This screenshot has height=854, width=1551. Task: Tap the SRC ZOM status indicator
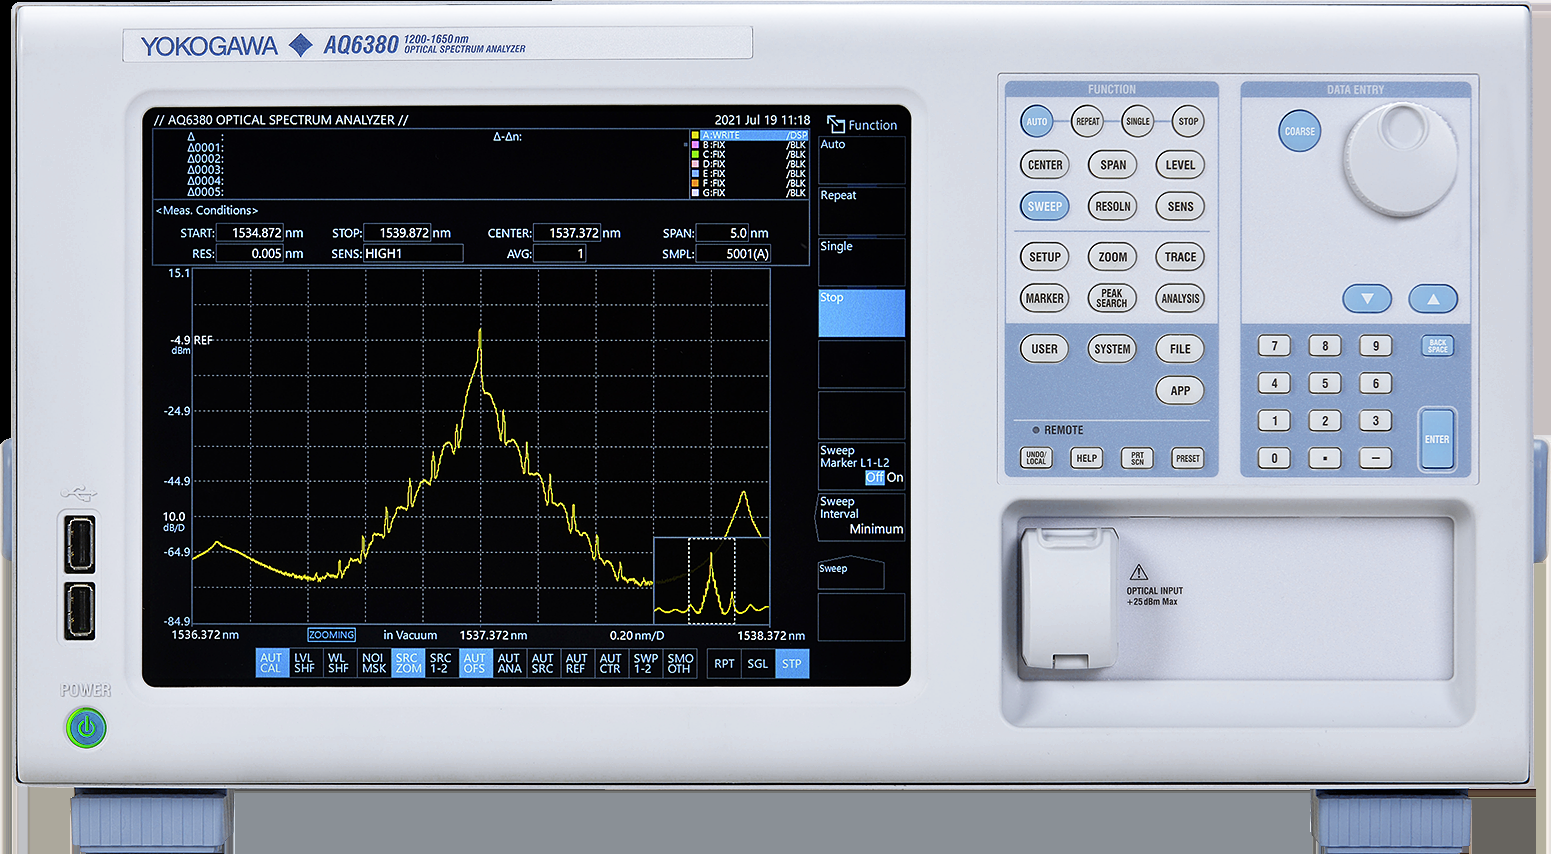pyautogui.click(x=407, y=663)
